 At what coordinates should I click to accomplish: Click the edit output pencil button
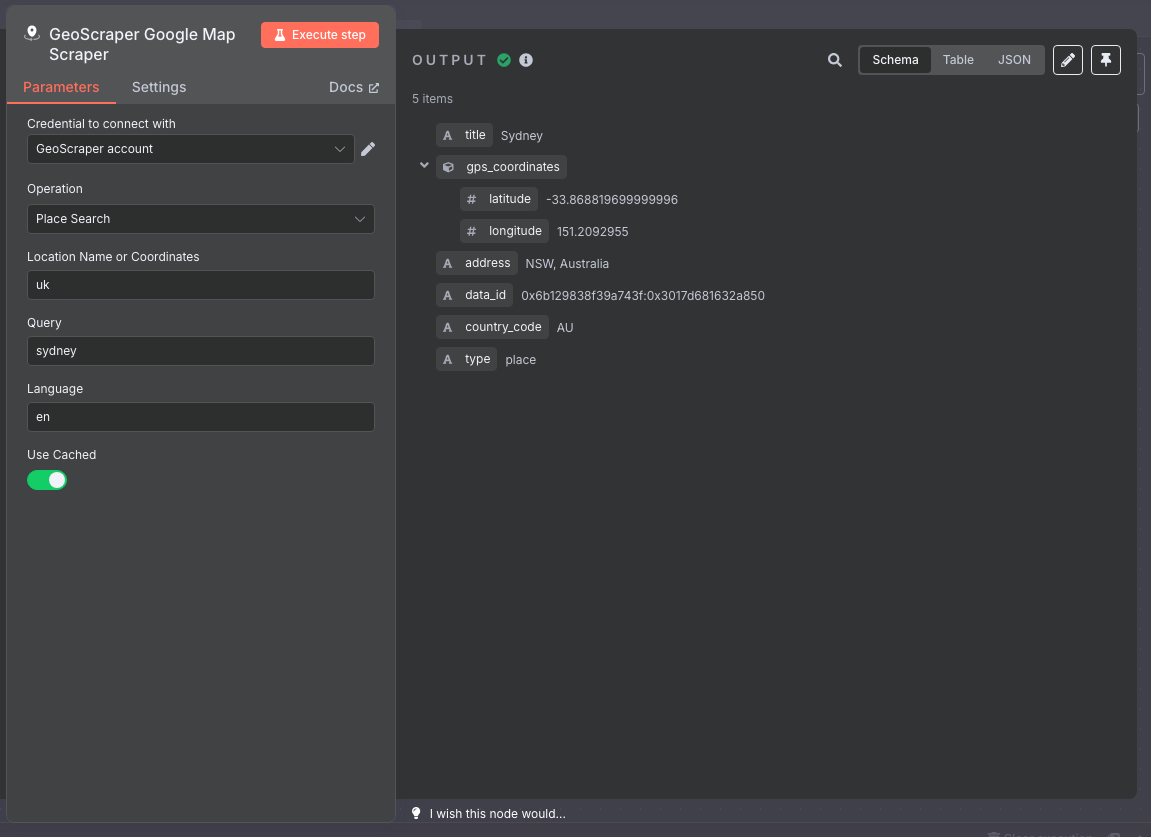coord(1067,60)
